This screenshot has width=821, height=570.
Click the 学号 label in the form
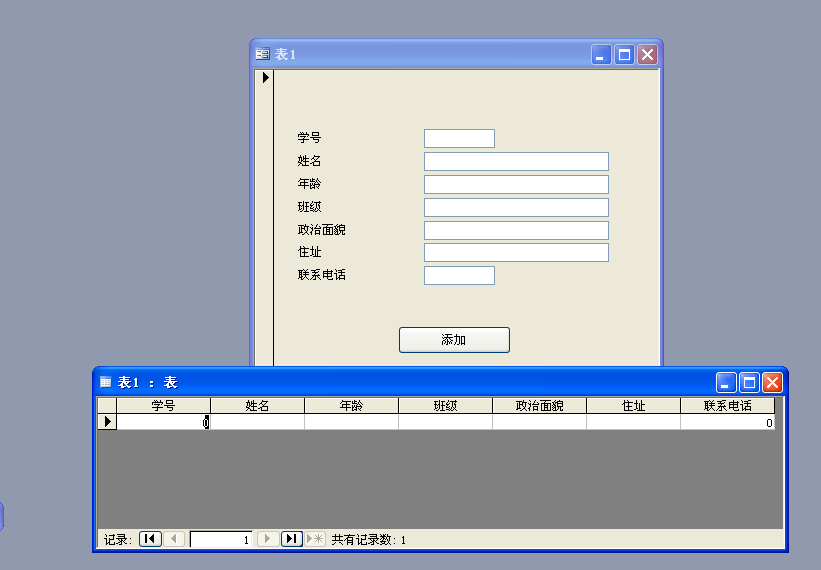point(309,138)
